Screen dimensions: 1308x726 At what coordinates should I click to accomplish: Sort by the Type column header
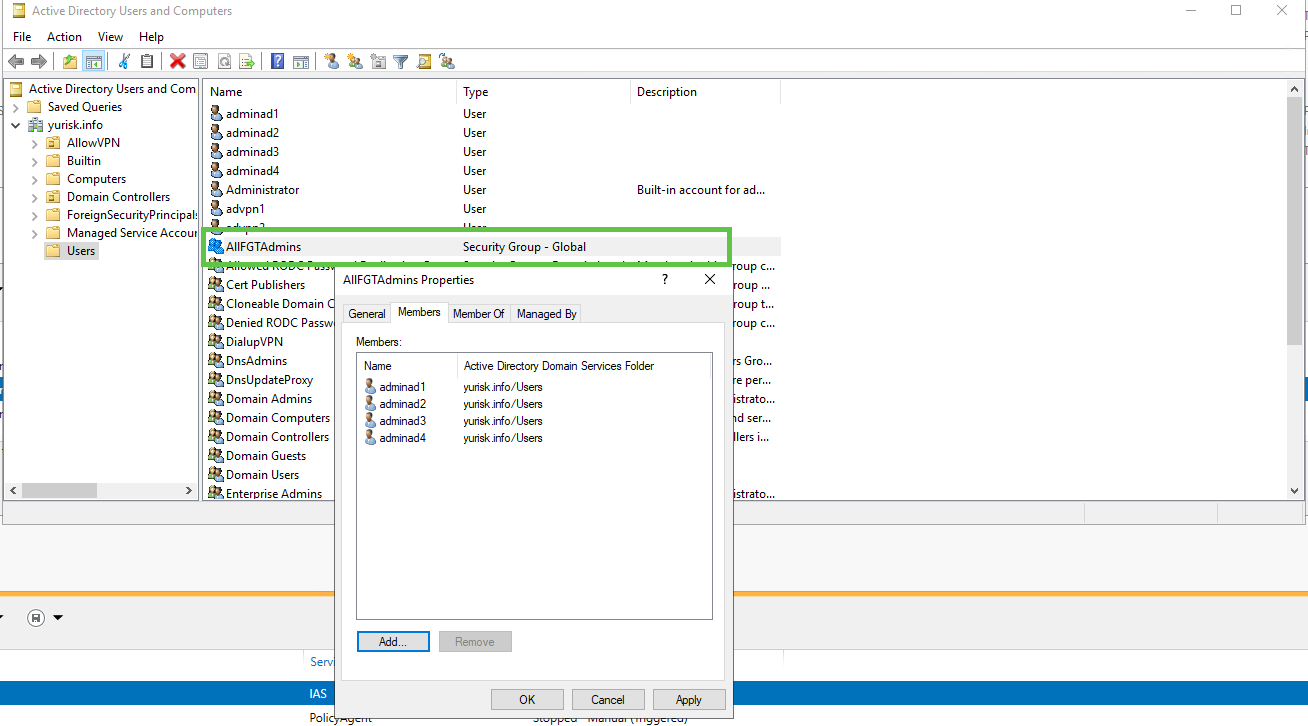[x=544, y=92]
